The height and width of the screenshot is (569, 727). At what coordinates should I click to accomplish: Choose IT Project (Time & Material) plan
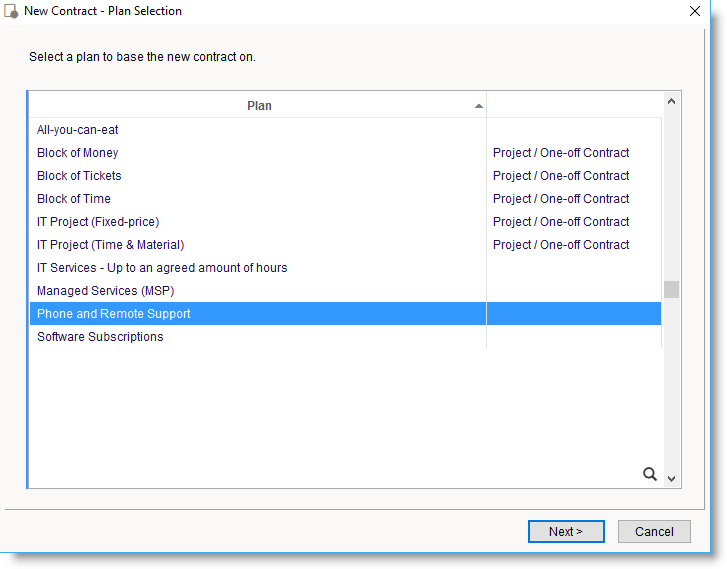(110, 245)
